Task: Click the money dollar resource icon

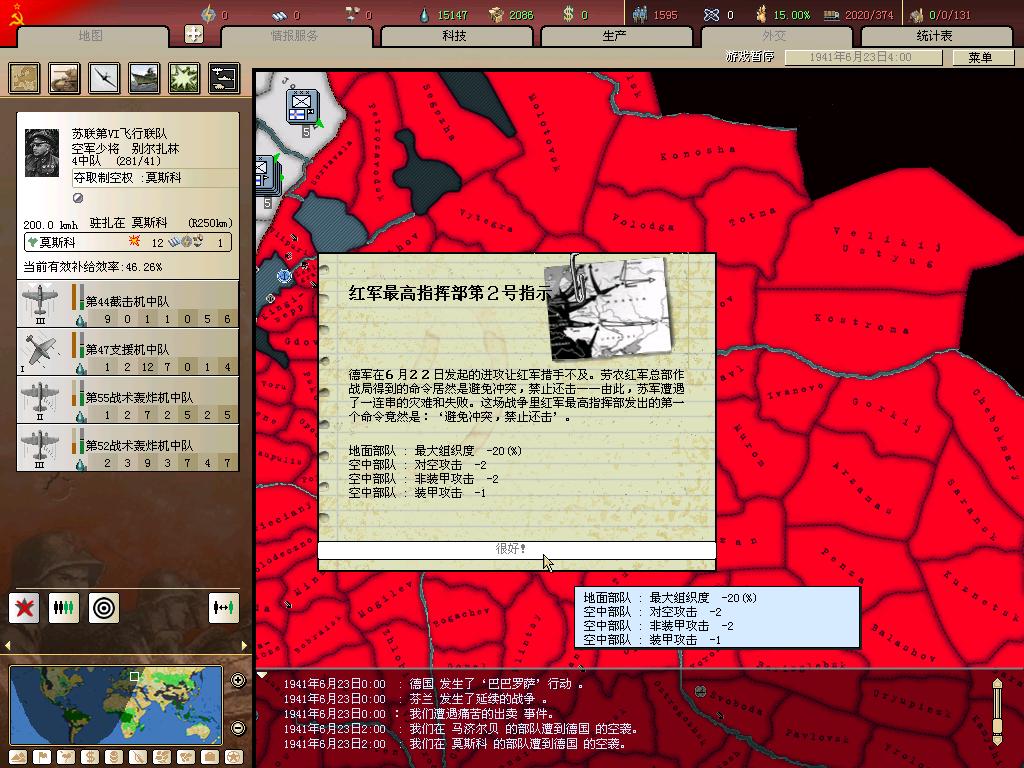Action: [568, 14]
